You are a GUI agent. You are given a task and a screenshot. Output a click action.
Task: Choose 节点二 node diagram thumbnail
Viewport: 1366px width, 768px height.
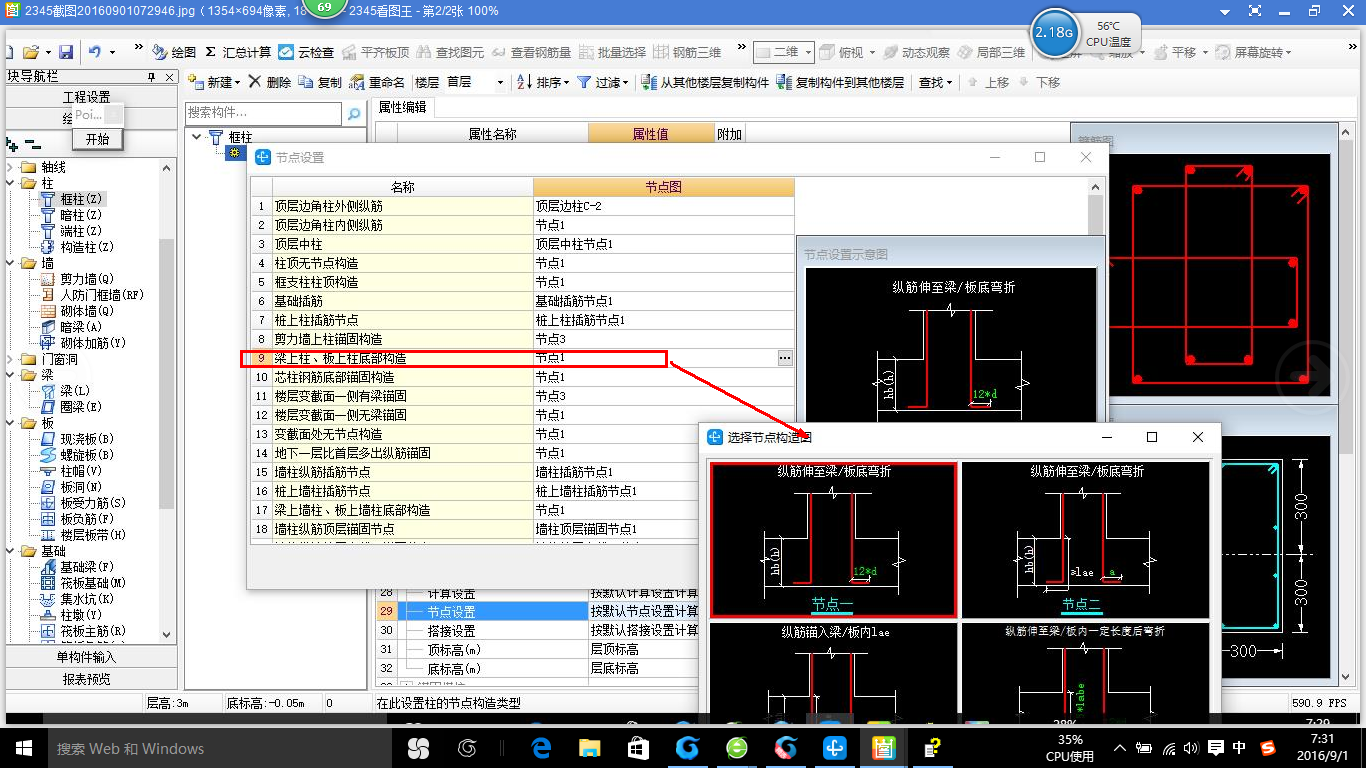pyautogui.click(x=1085, y=540)
